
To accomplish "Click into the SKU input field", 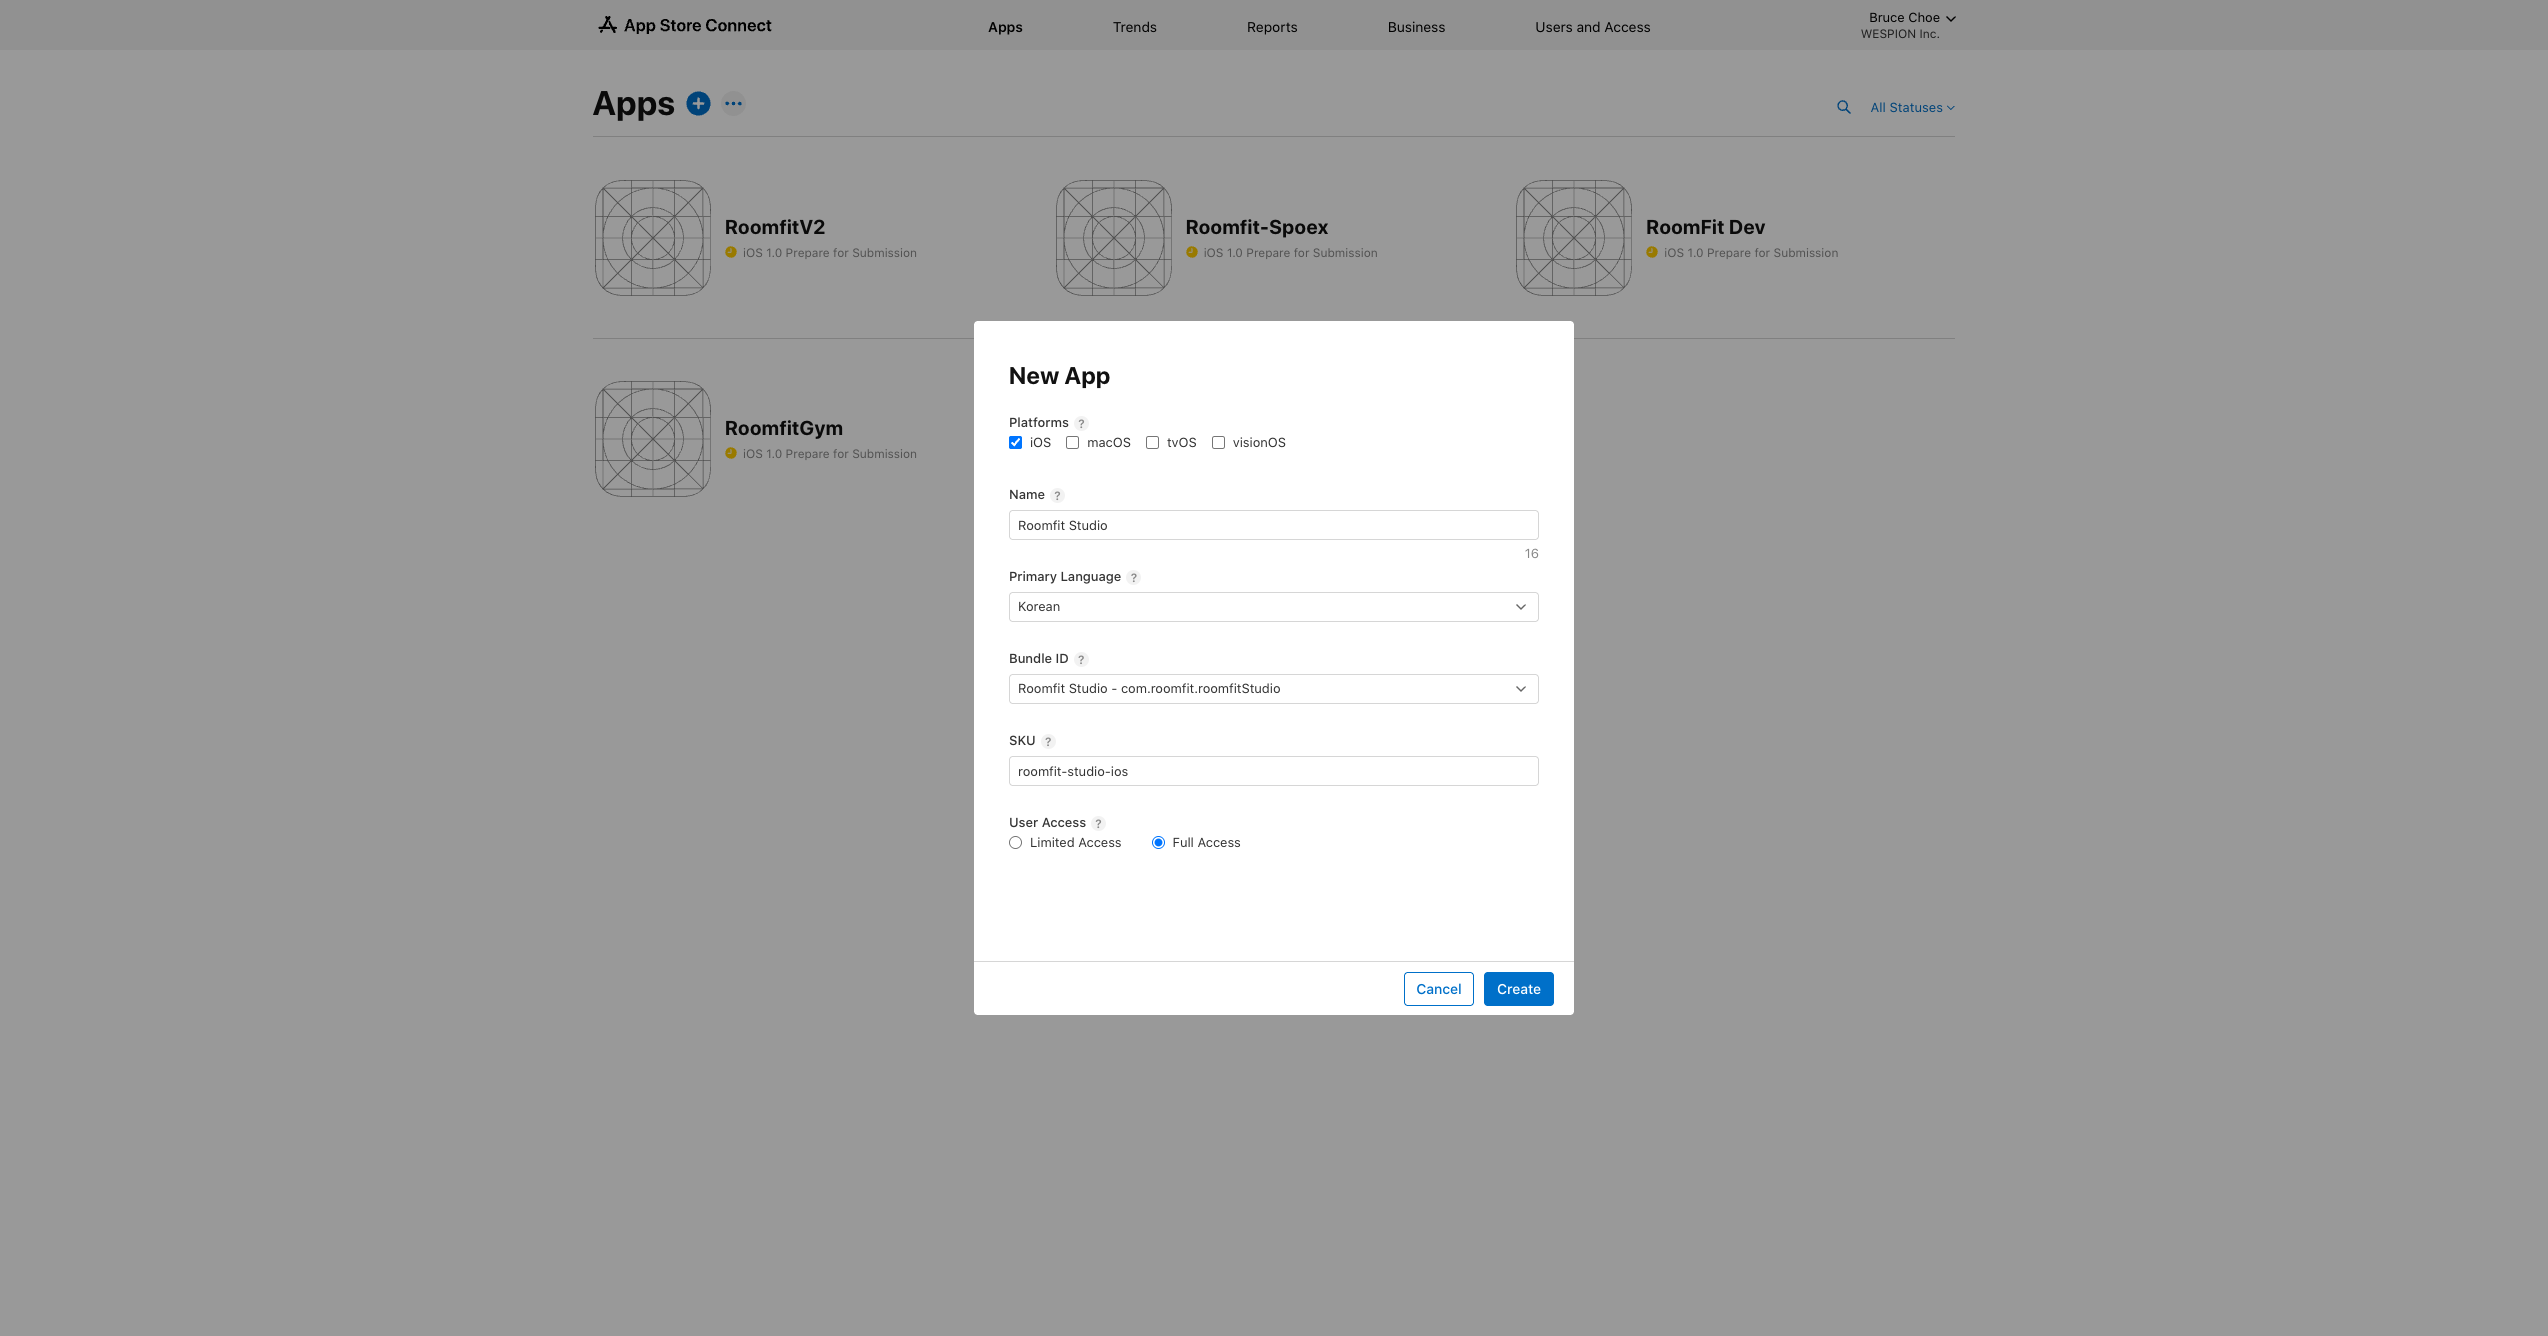I will point(1272,771).
